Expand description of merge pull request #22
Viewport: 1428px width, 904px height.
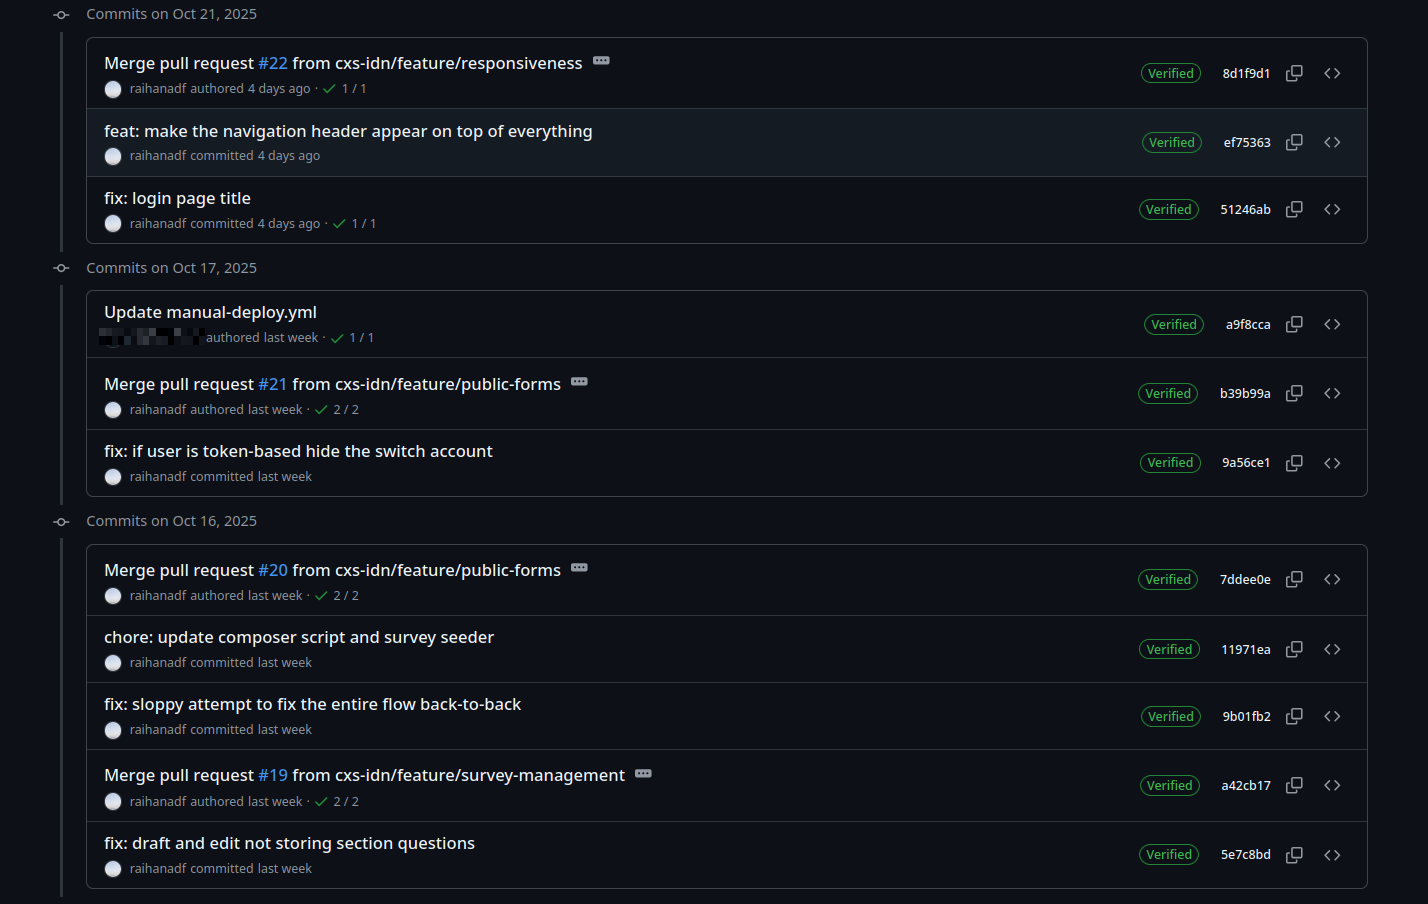601,61
